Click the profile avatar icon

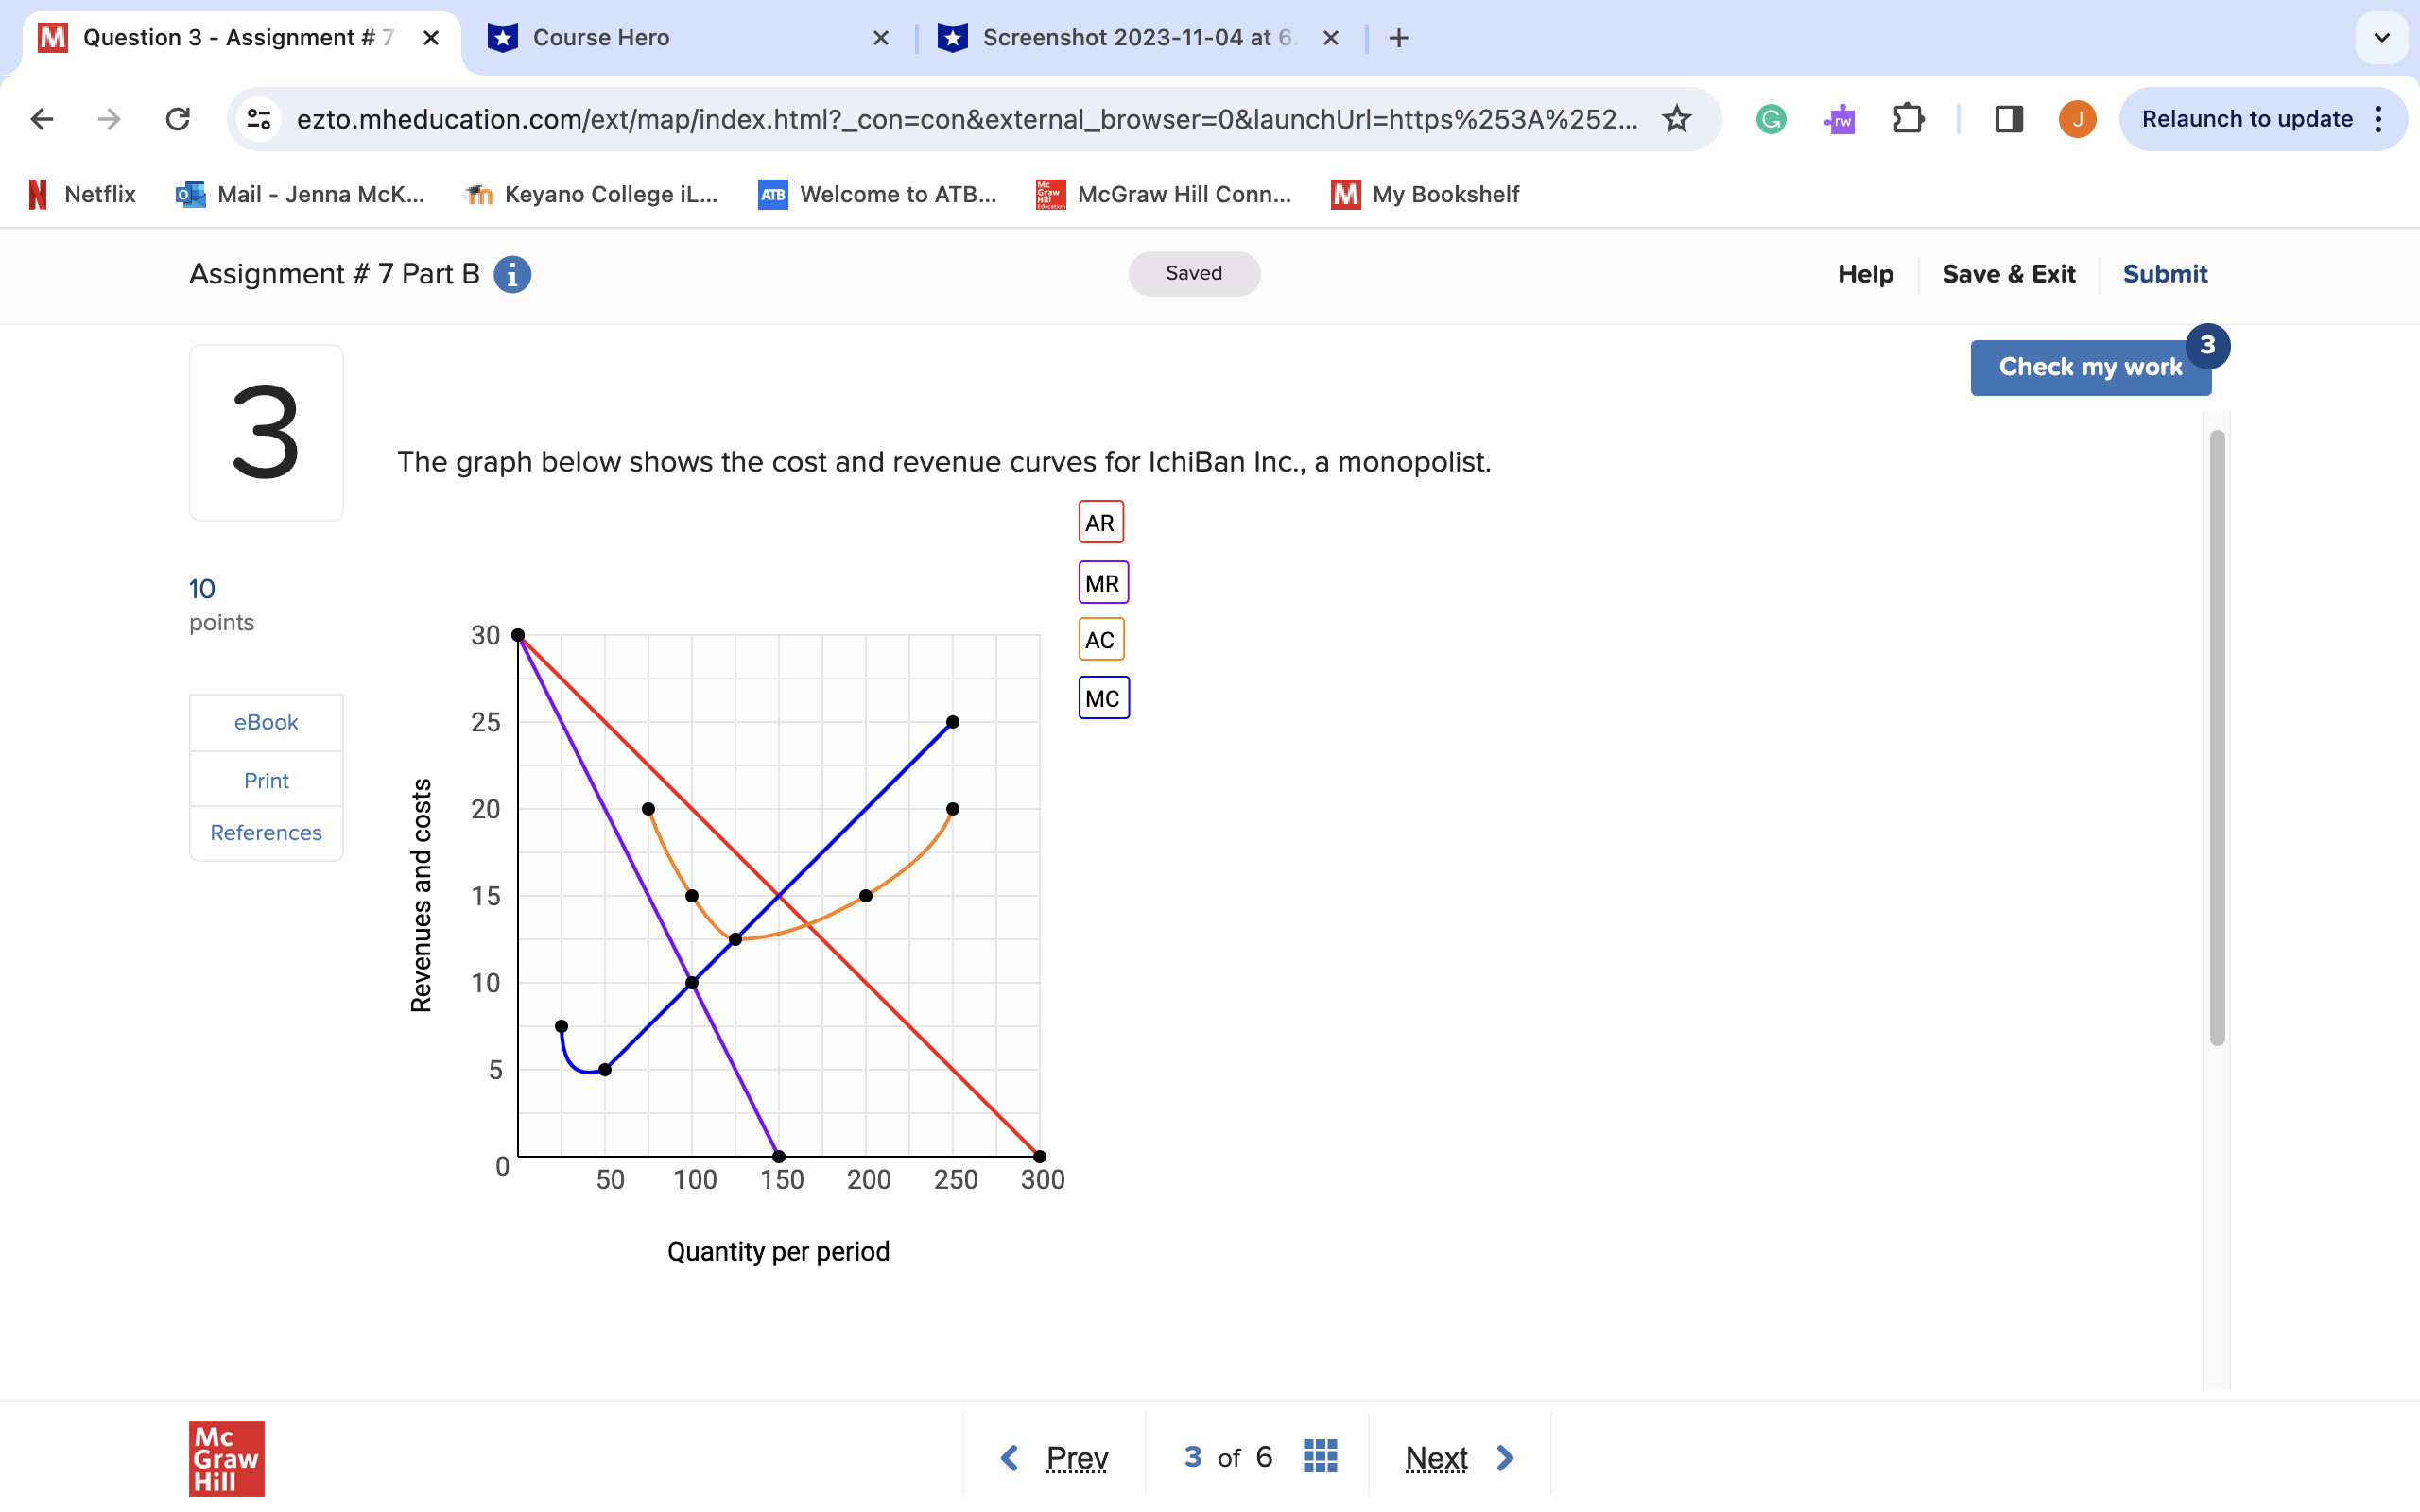pos(2076,118)
